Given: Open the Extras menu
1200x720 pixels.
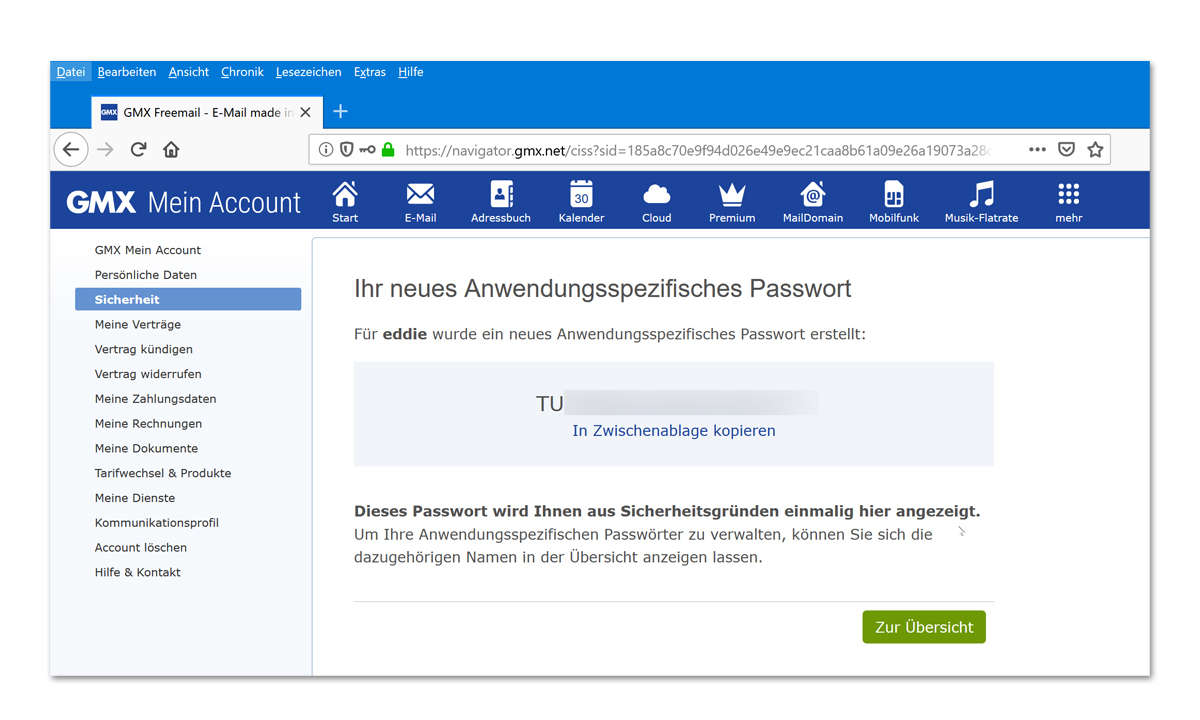Looking at the screenshot, I should [x=370, y=72].
